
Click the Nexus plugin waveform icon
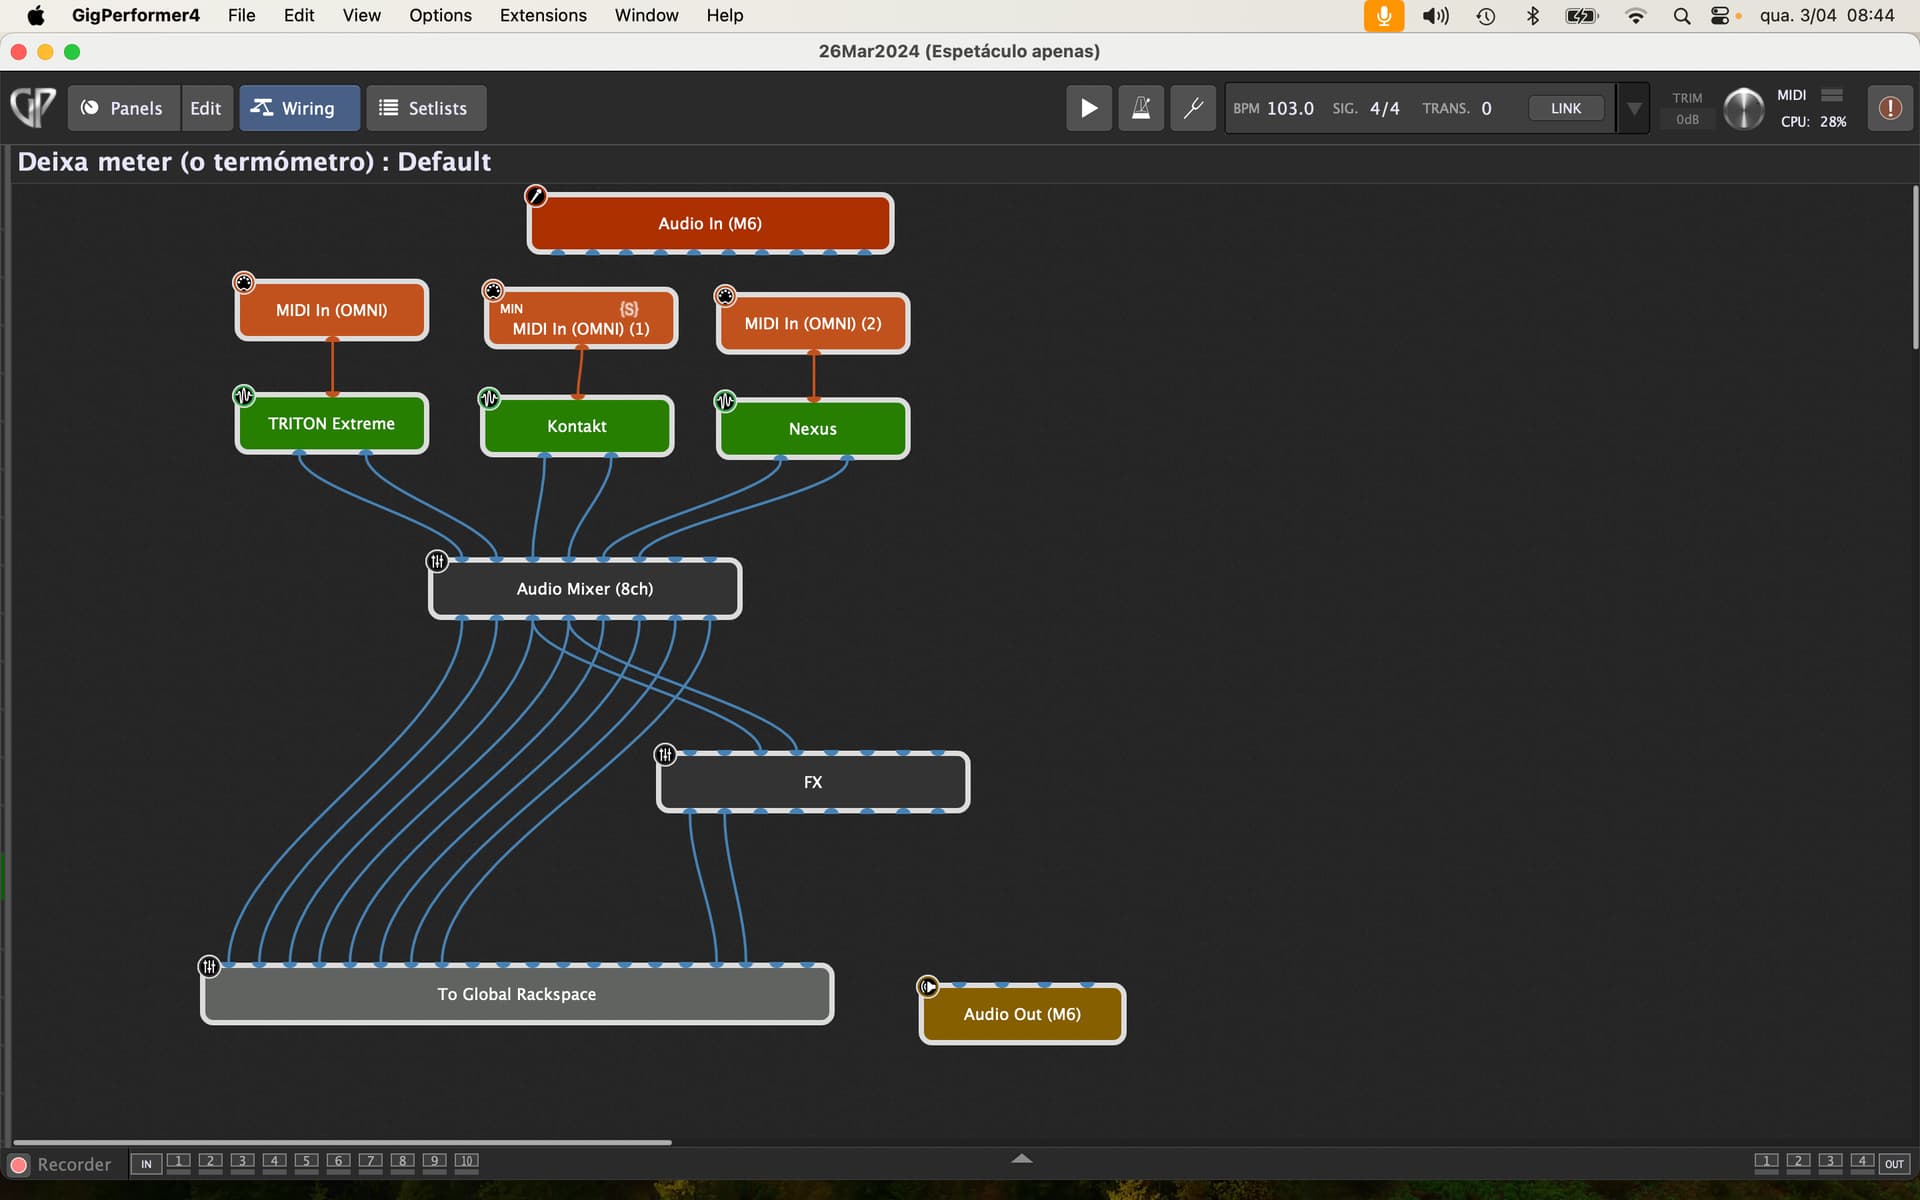(x=725, y=402)
